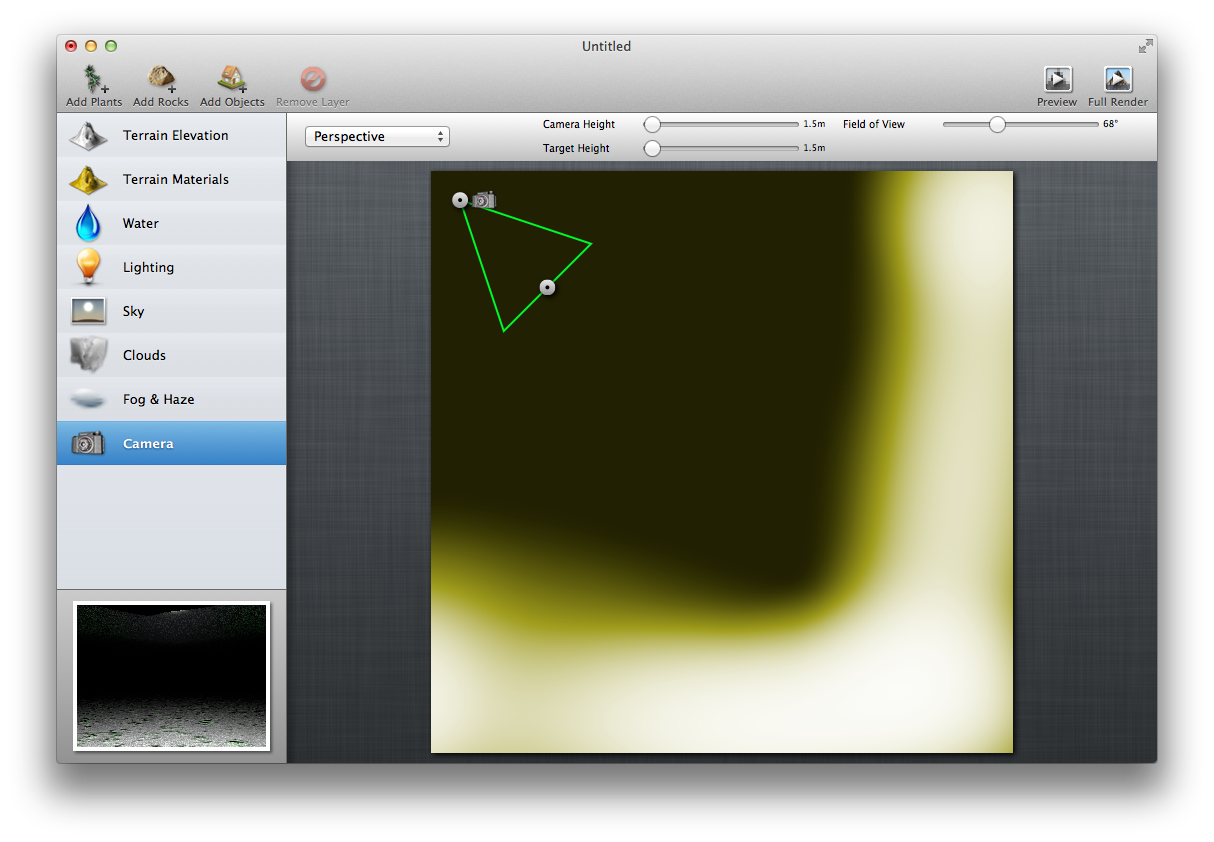The image size is (1214, 842).
Task: Click the render preview thumbnail
Action: coord(171,675)
